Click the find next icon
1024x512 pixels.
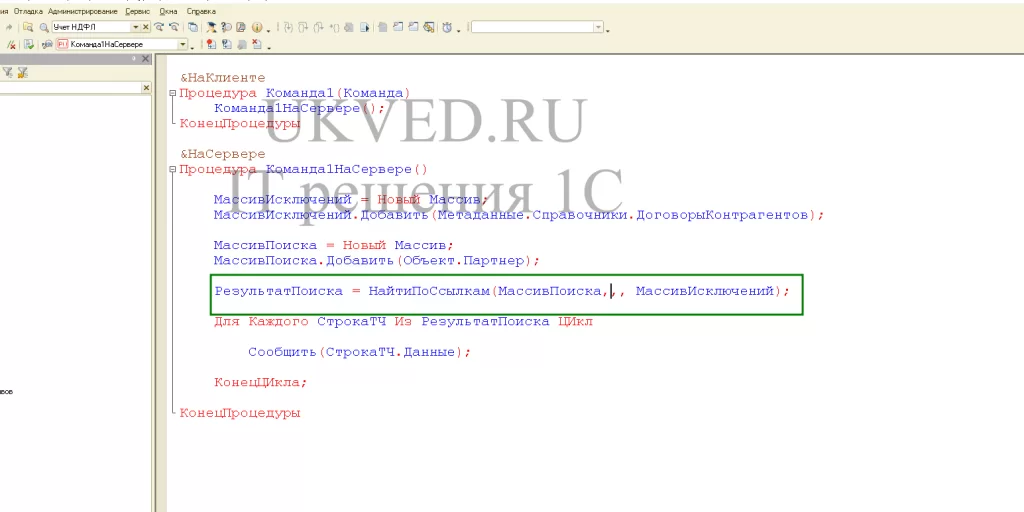tap(159, 28)
